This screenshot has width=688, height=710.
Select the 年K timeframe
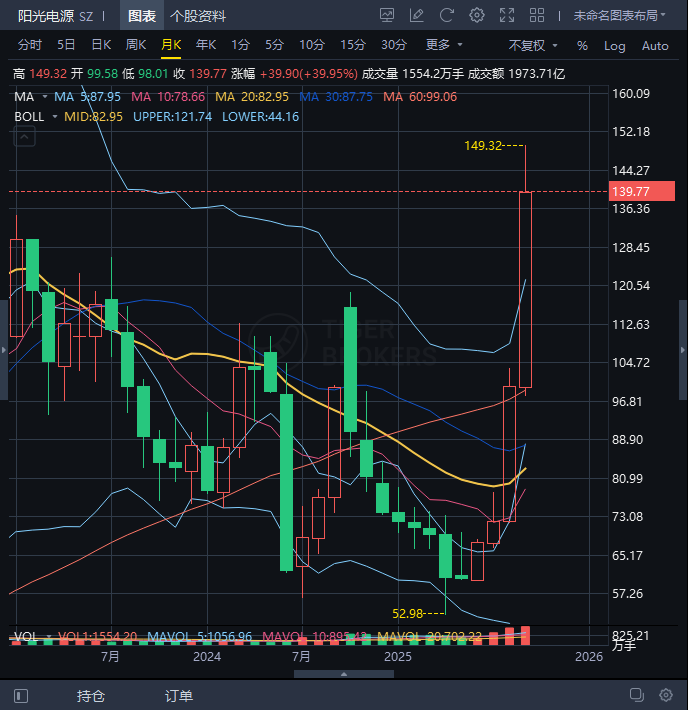(206, 45)
